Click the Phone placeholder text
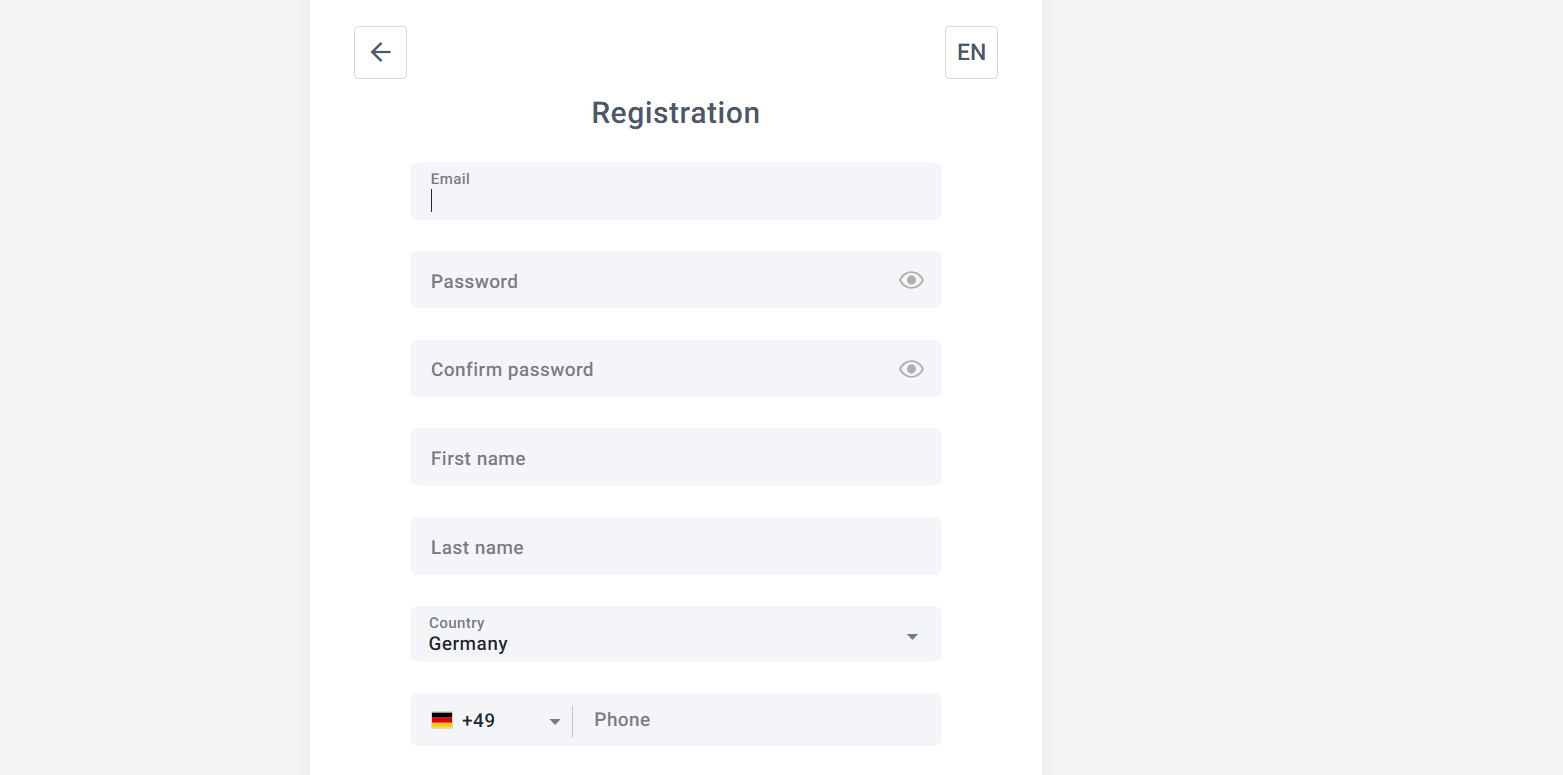 pos(622,720)
